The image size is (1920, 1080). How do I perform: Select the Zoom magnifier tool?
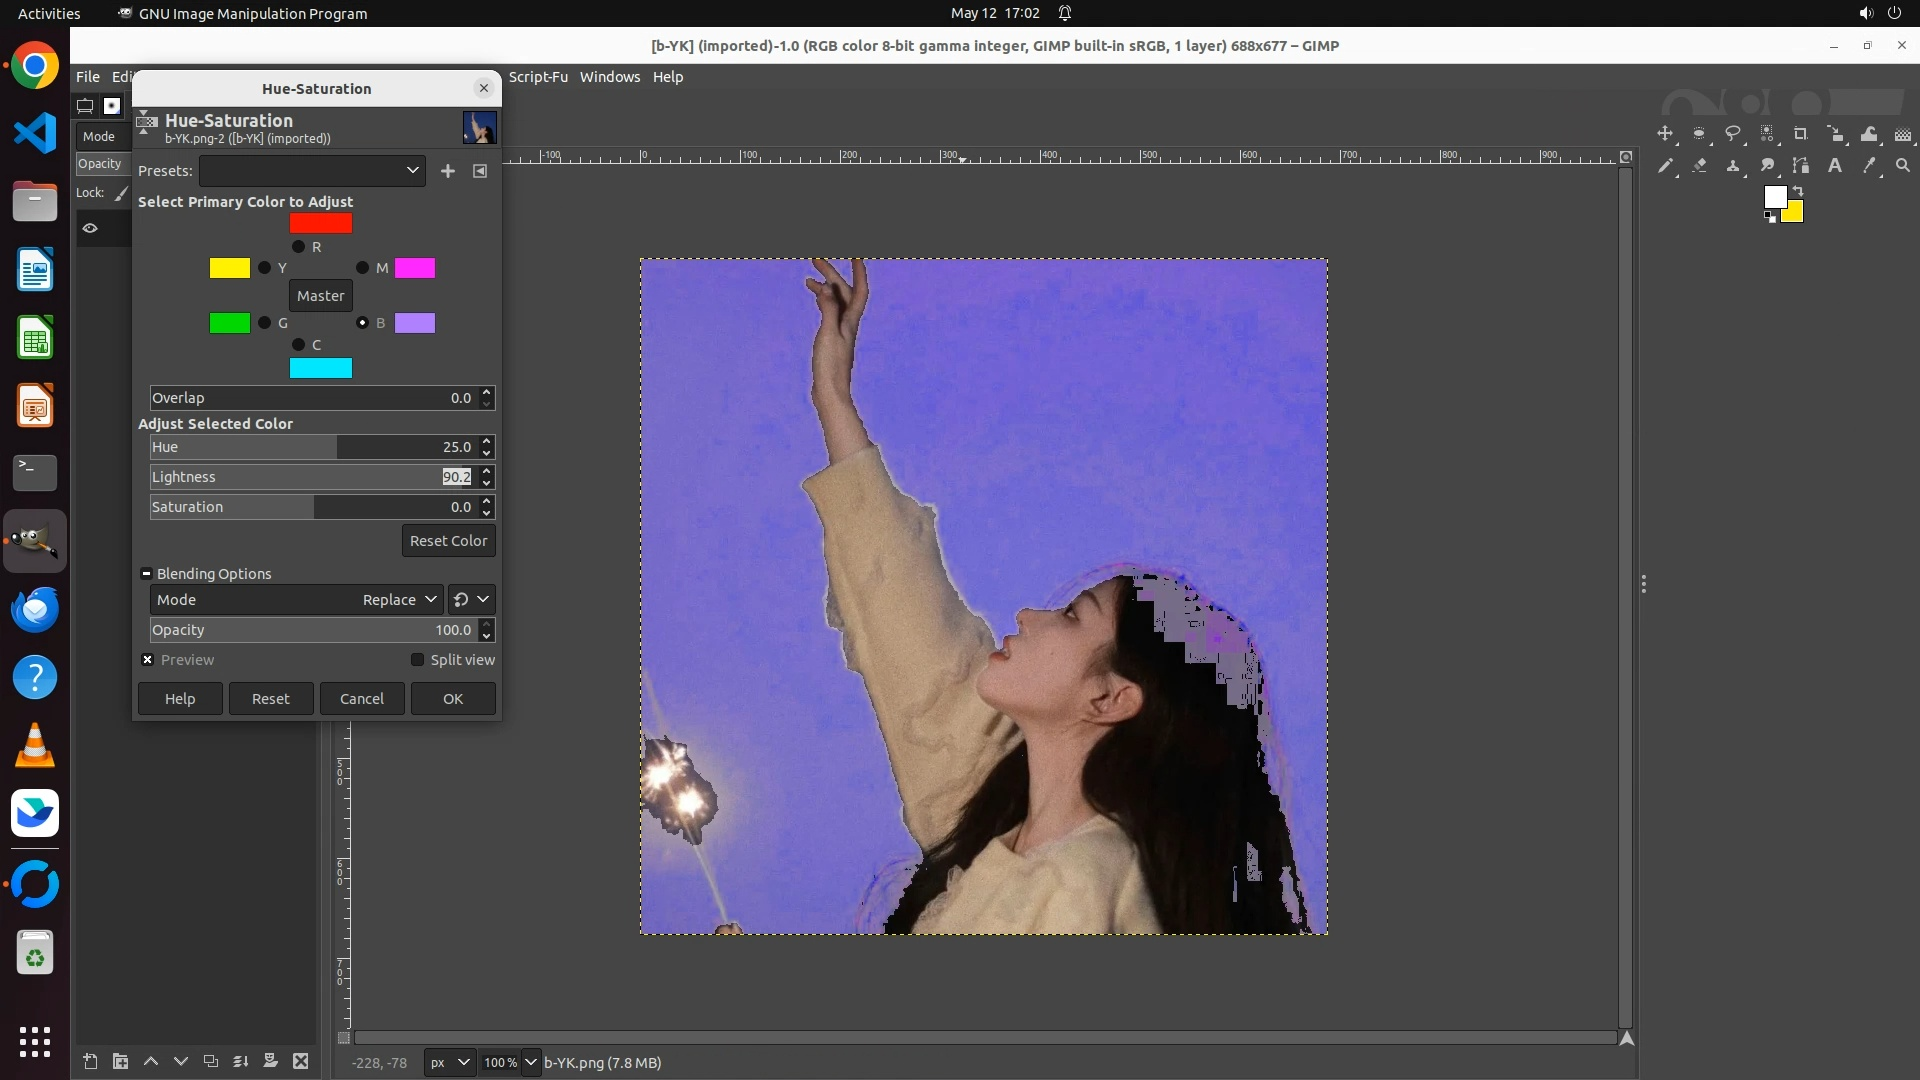tap(1903, 166)
